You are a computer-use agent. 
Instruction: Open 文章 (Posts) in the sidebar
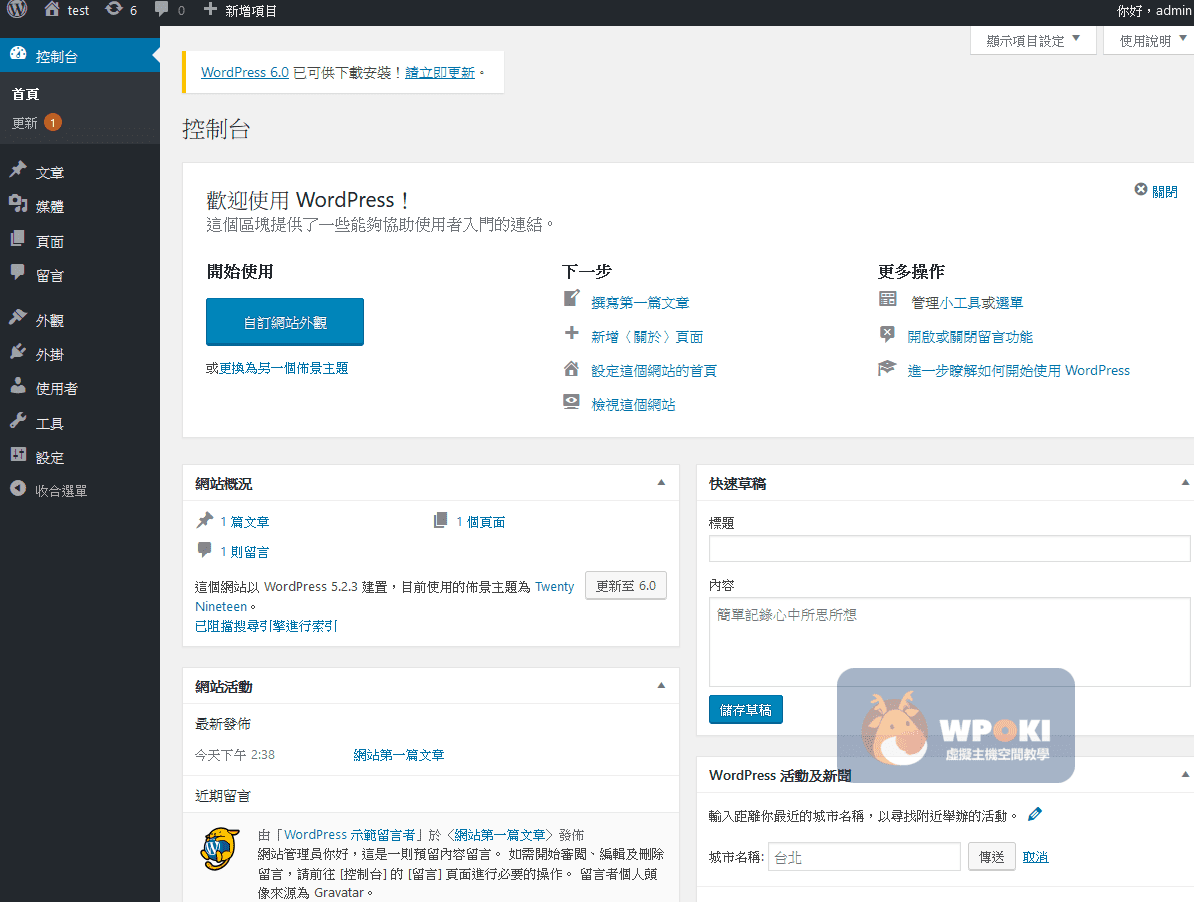coord(49,172)
